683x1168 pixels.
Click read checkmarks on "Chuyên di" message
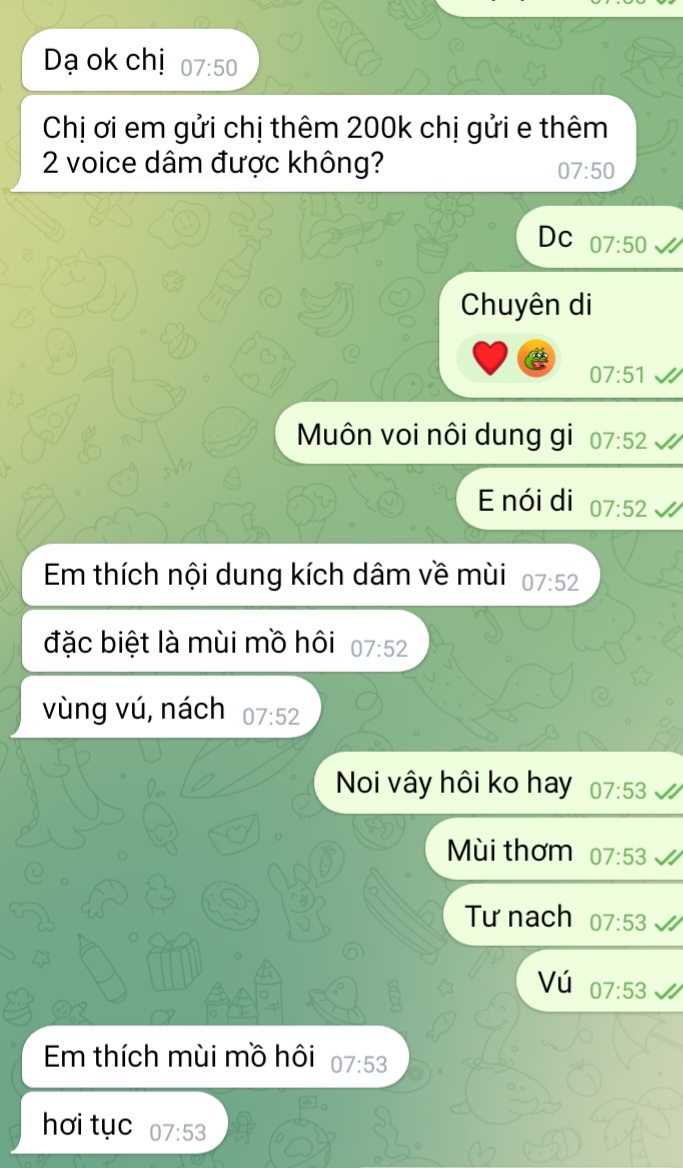668,375
